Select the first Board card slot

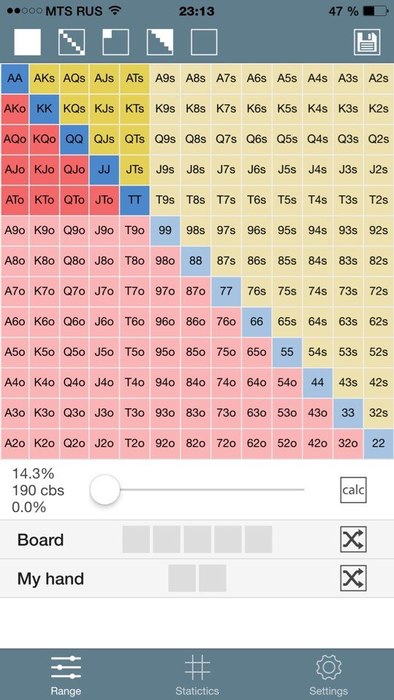(x=136, y=539)
